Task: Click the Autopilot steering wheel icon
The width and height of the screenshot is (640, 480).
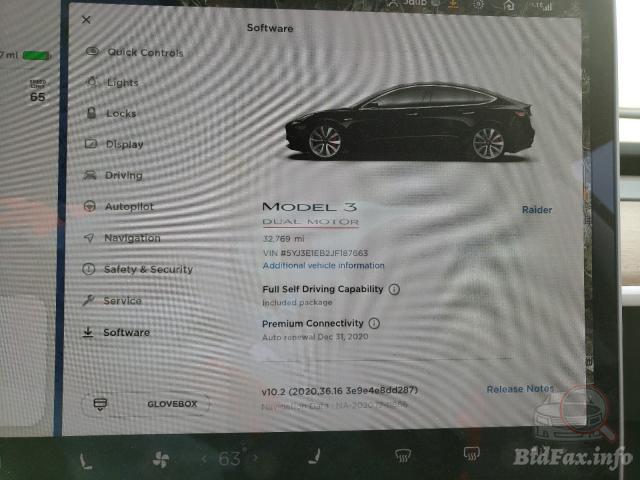Action: coord(89,206)
